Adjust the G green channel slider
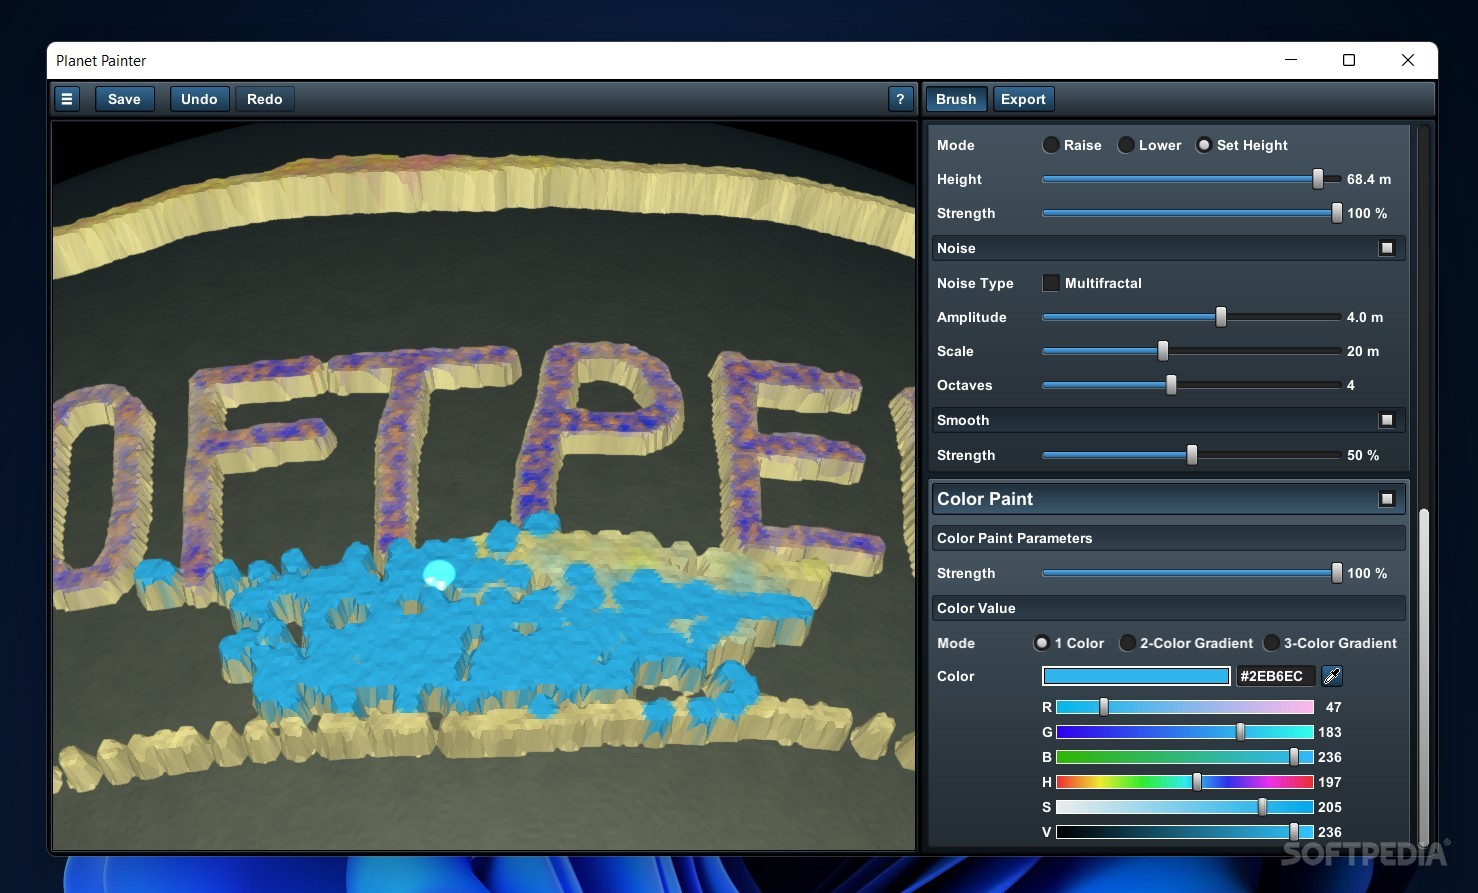 click(x=1185, y=732)
